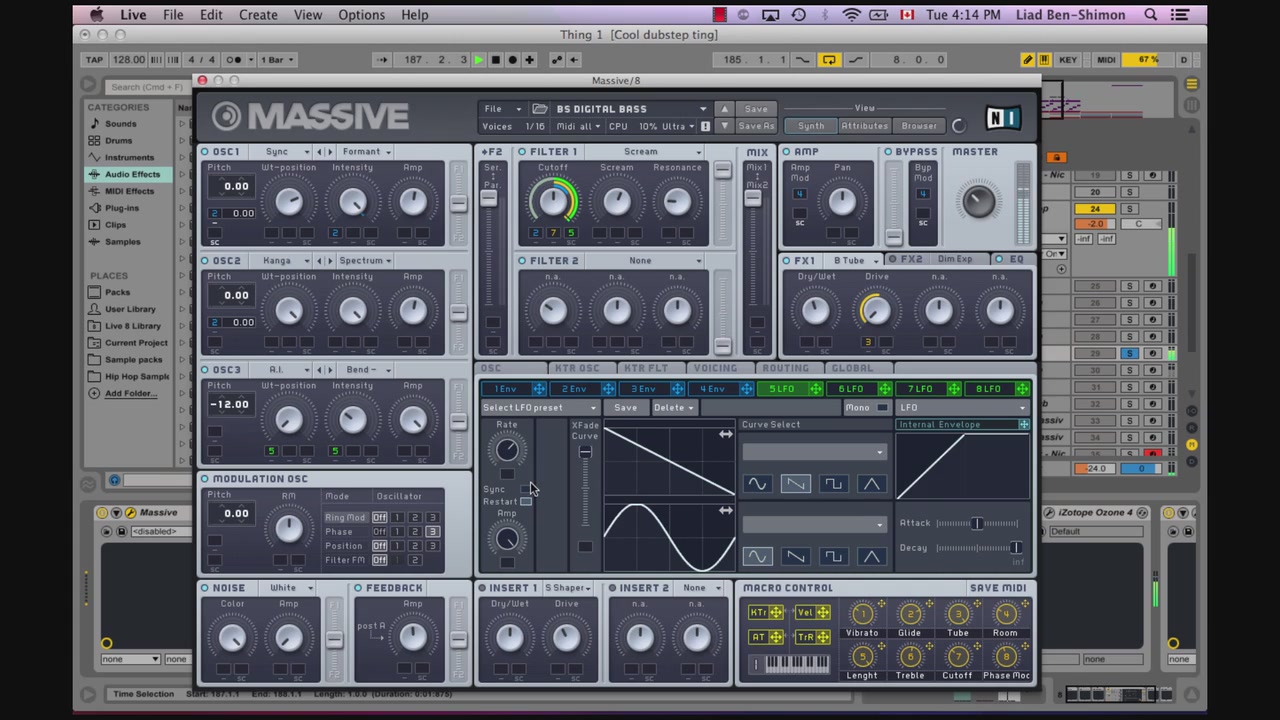This screenshot has width=1280, height=720.
Task: Click the record button in Ableton transport
Action: 512,60
